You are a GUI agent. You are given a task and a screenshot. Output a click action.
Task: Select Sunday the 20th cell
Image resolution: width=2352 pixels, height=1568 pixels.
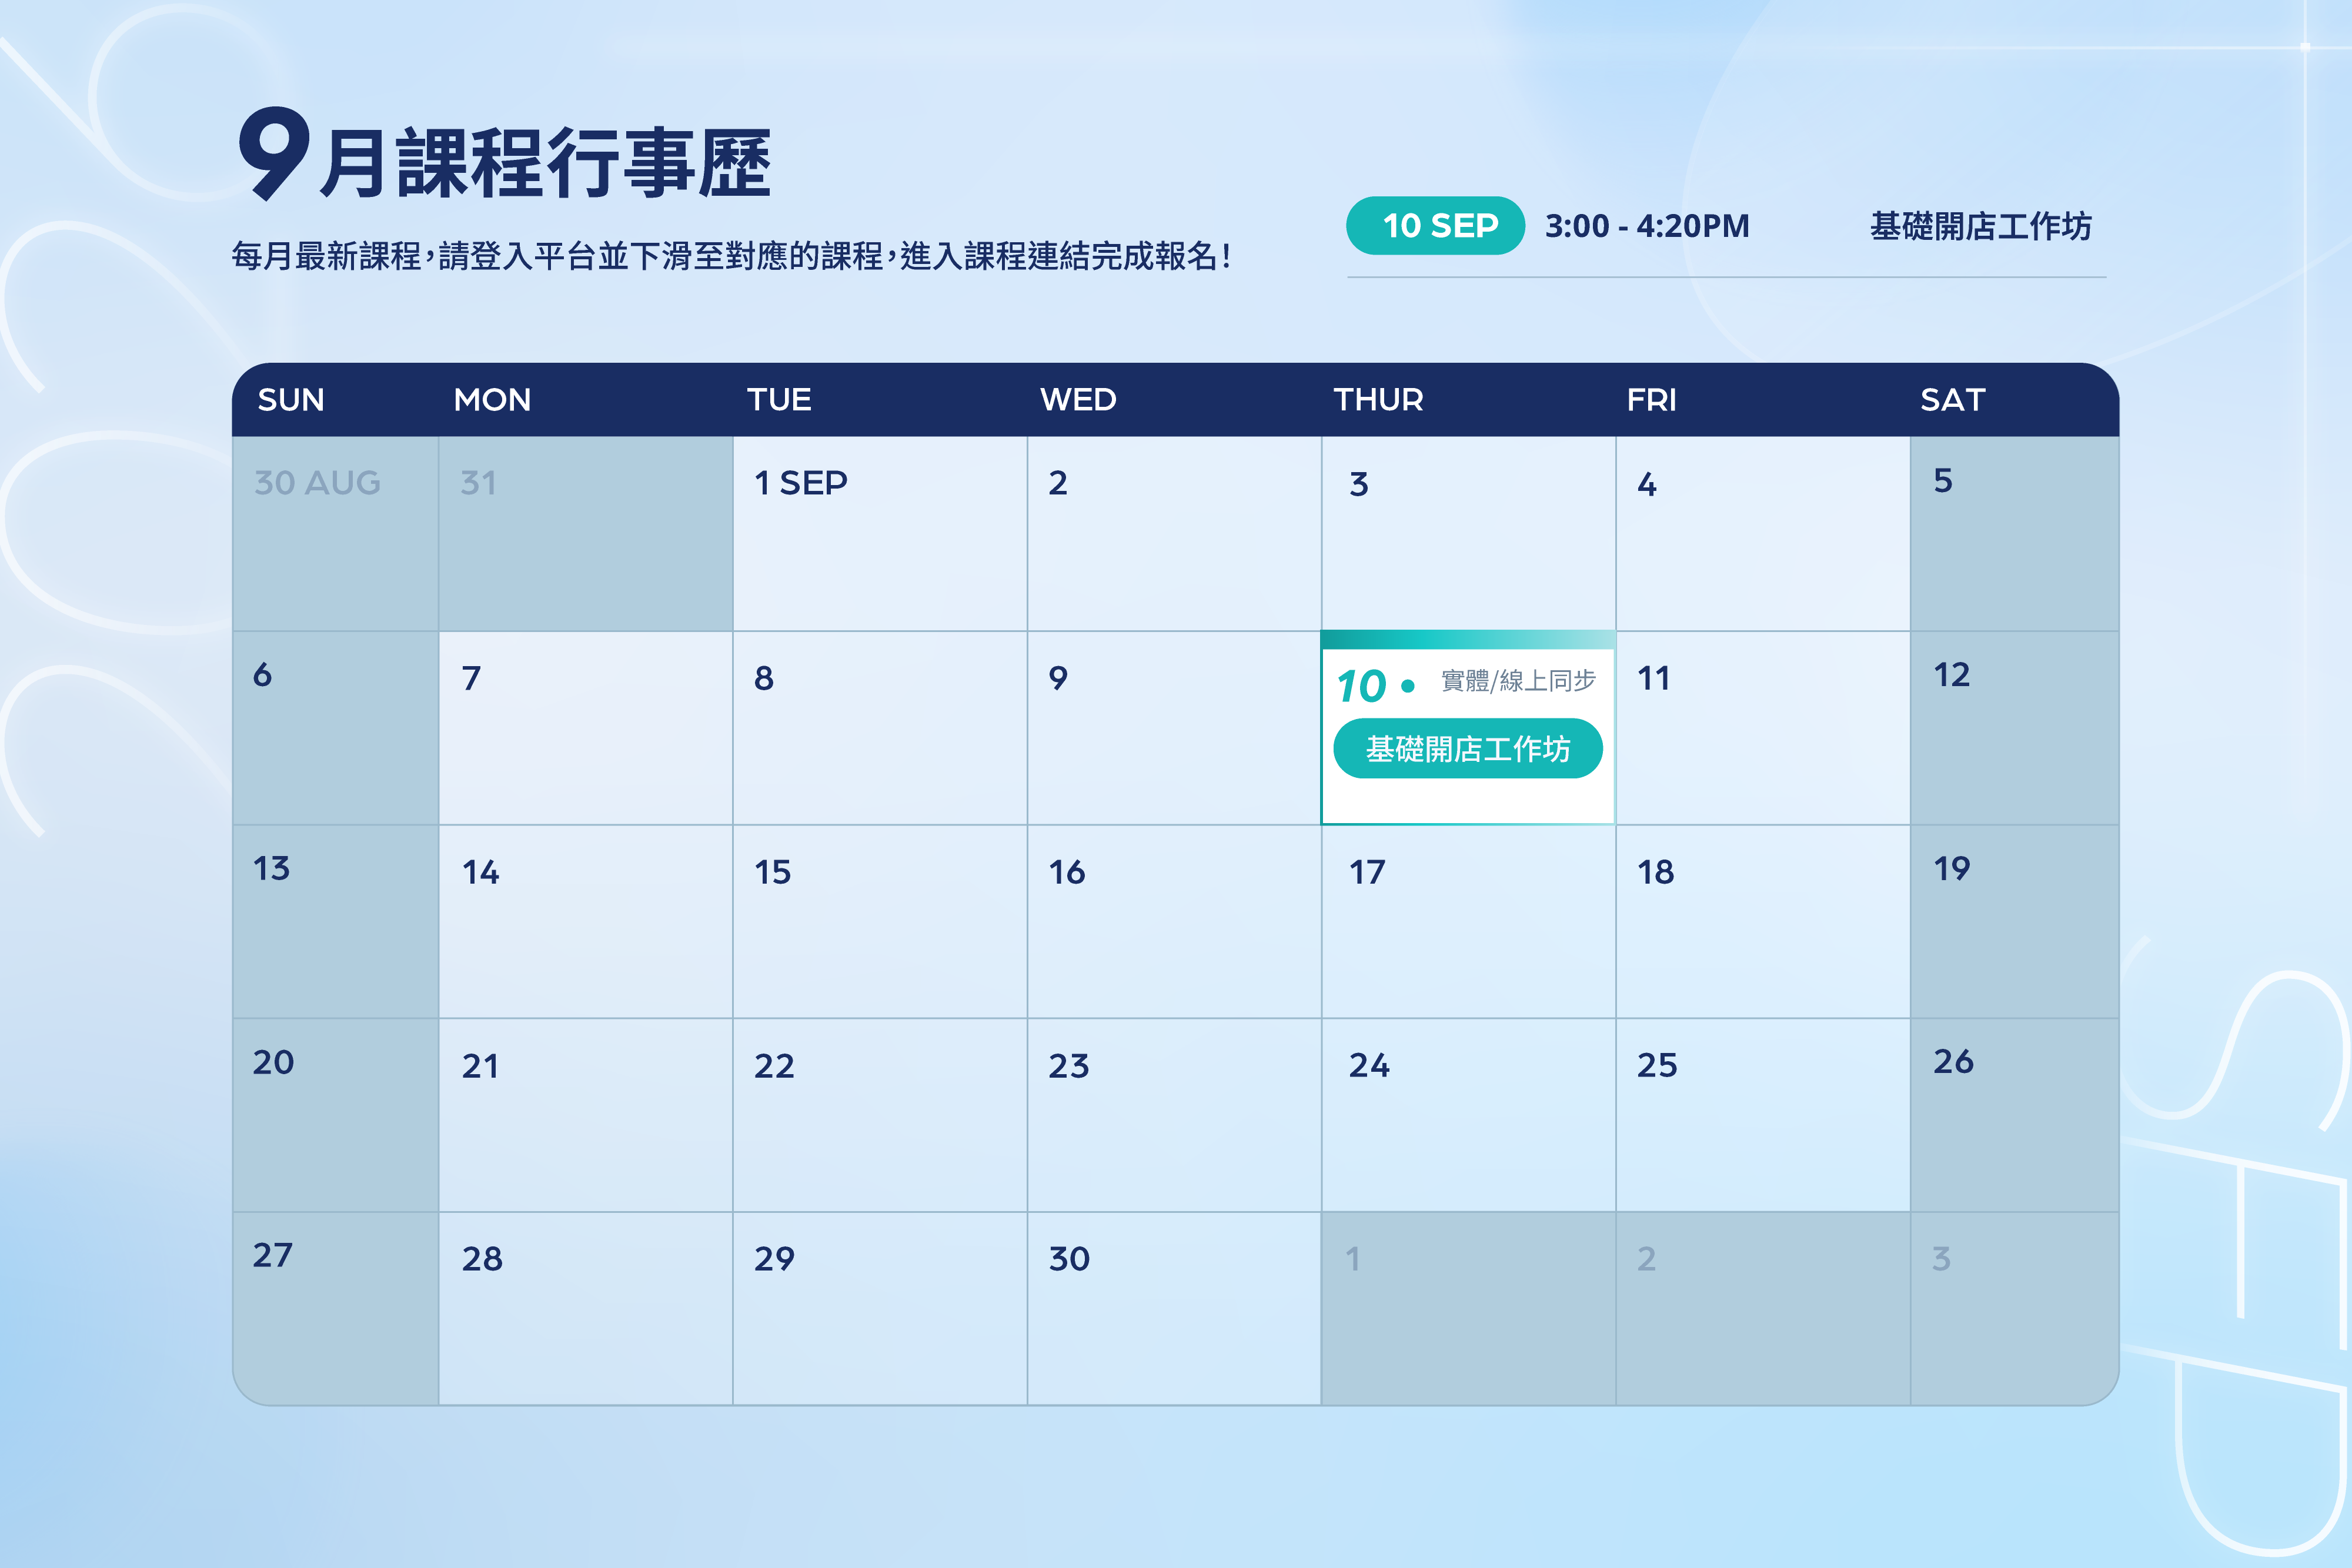pyautogui.click(x=335, y=1116)
